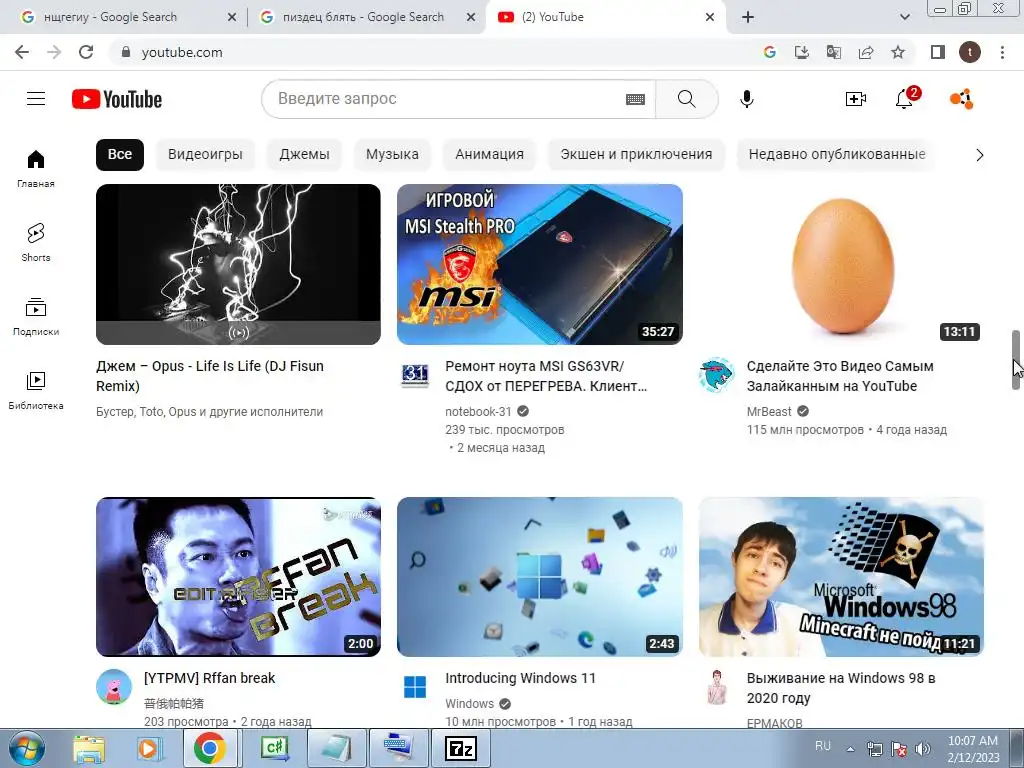Open Windows channel avatar
Viewport: 1024px width, 768px height.
tap(415, 687)
